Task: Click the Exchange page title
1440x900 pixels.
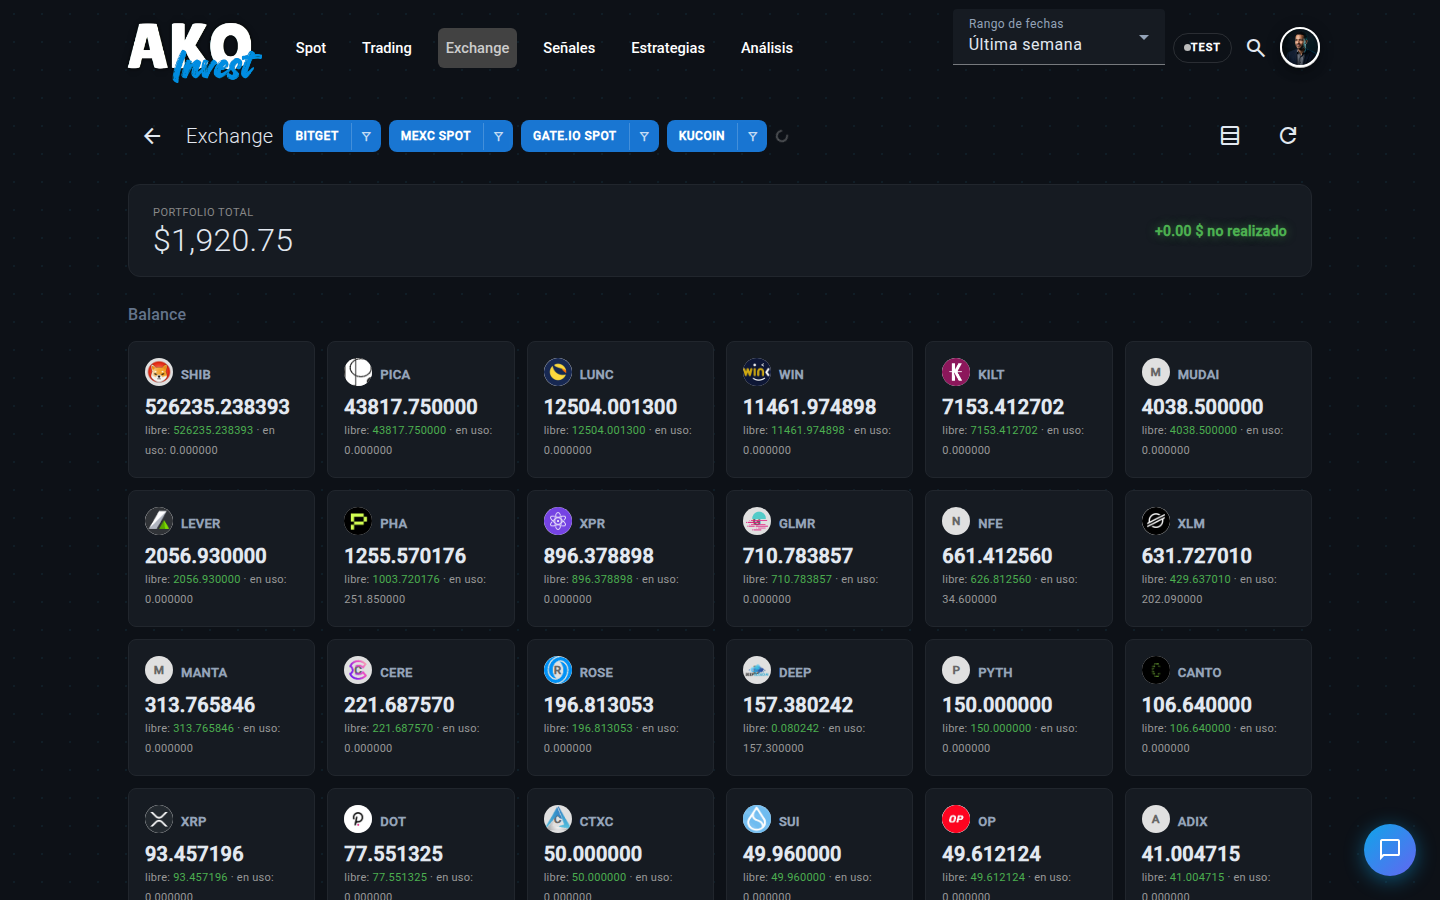Action: point(229,136)
